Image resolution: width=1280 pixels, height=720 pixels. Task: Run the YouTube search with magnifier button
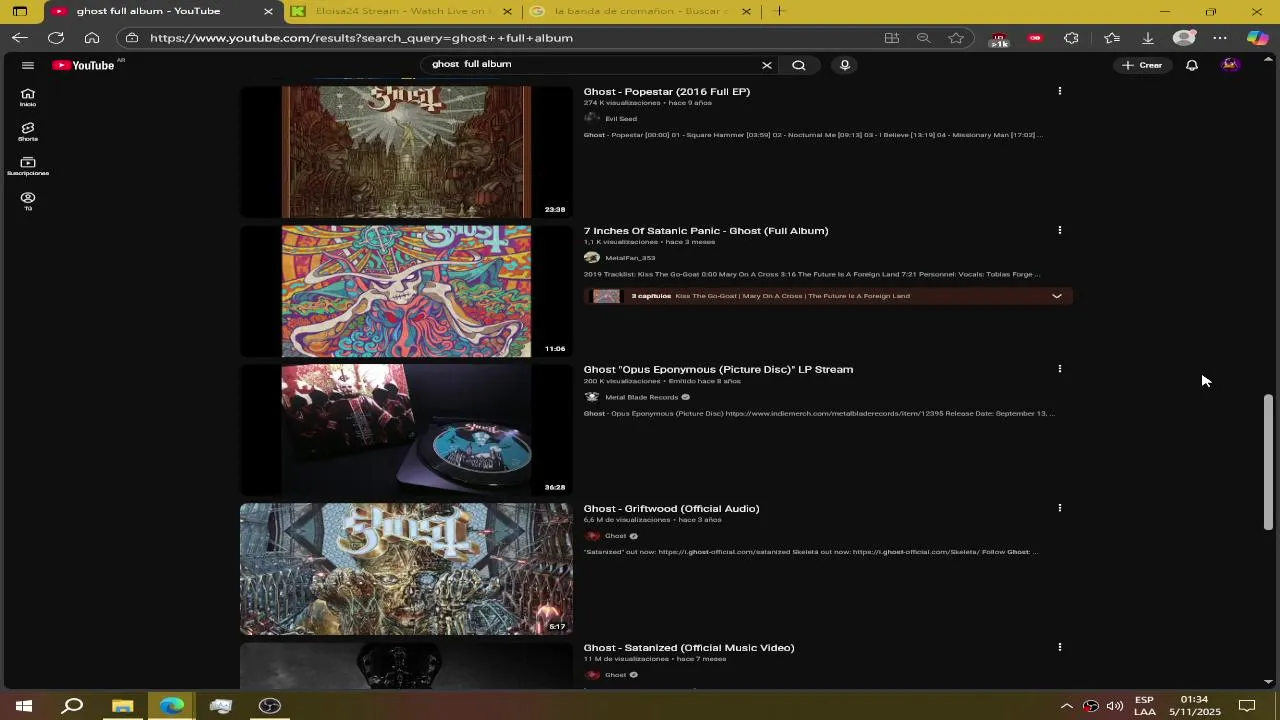[799, 65]
